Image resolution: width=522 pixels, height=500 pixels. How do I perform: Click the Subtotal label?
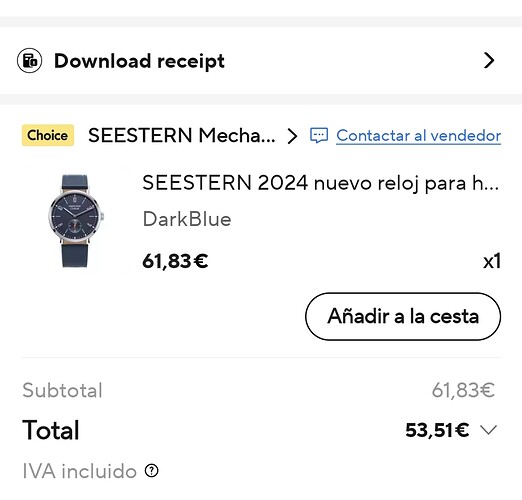62,390
